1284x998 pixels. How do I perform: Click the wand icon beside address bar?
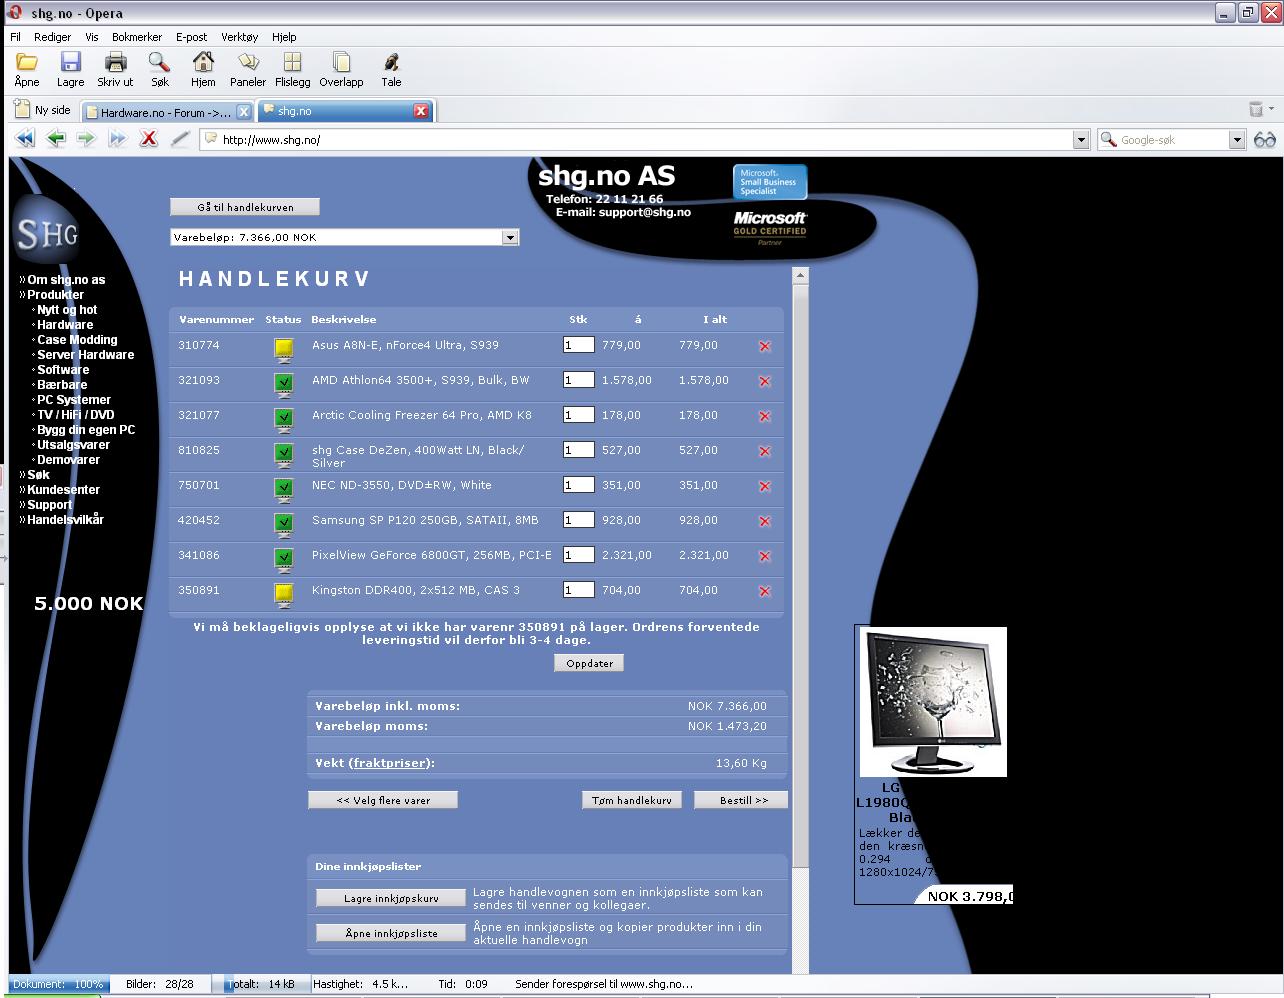coord(180,139)
